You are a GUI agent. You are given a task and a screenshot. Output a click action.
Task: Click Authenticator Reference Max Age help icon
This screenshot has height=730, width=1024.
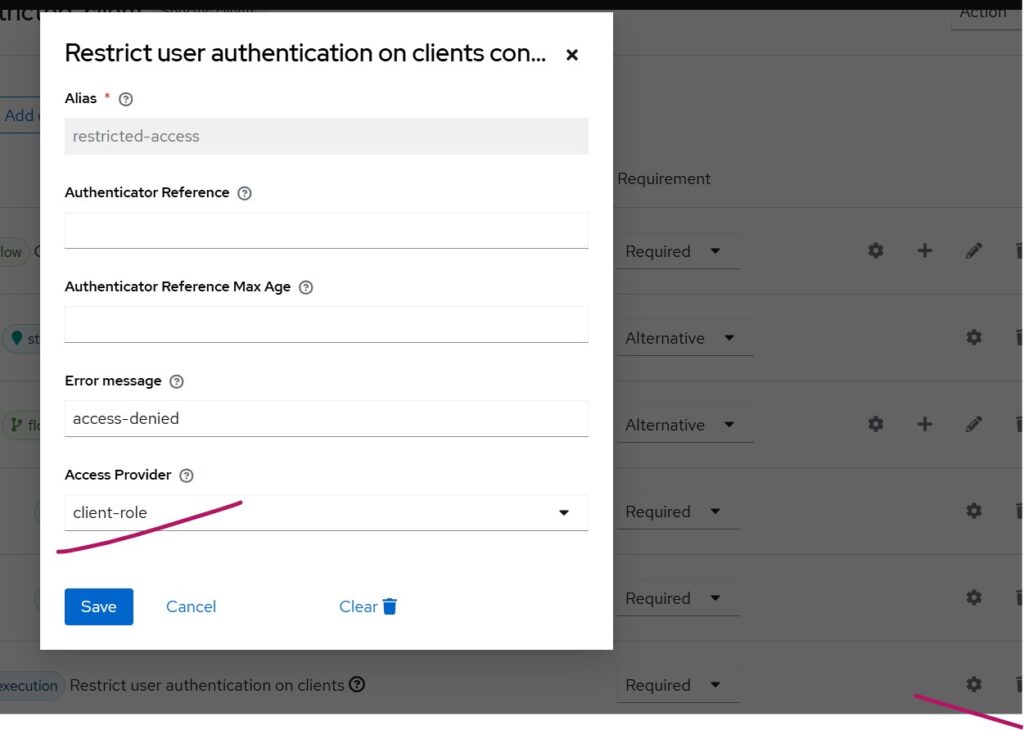306,287
